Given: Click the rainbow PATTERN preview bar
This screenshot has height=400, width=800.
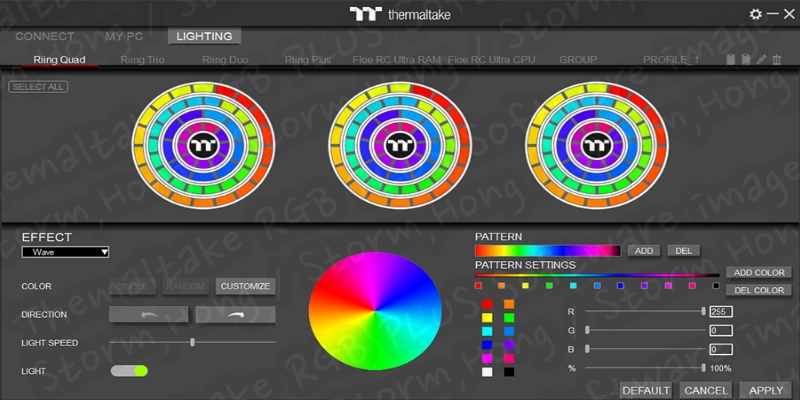Looking at the screenshot, I should tap(548, 251).
